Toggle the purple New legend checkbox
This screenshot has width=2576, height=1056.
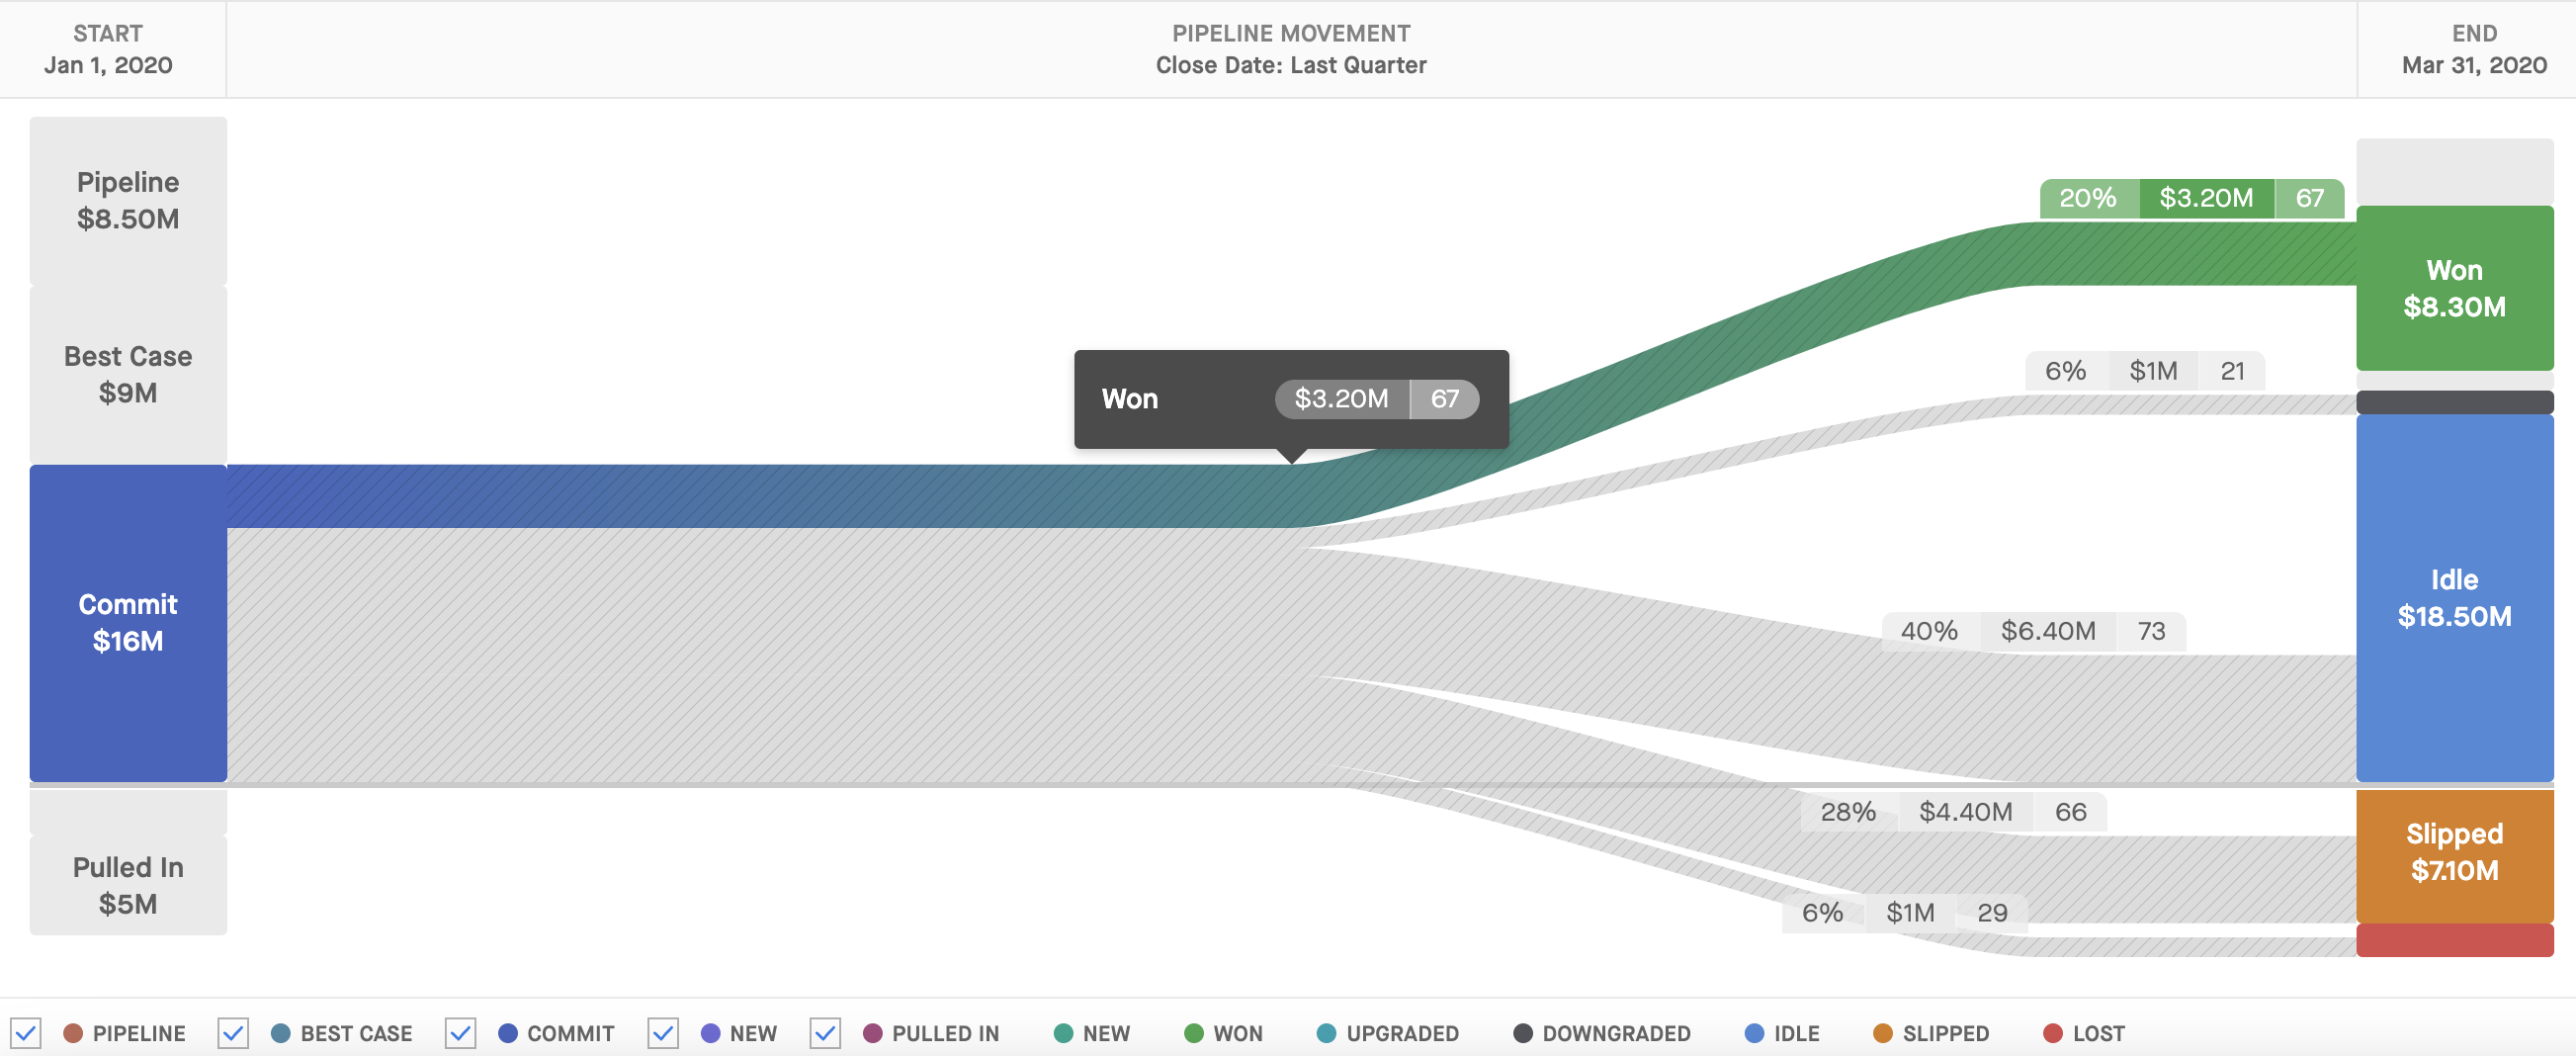click(x=663, y=1033)
